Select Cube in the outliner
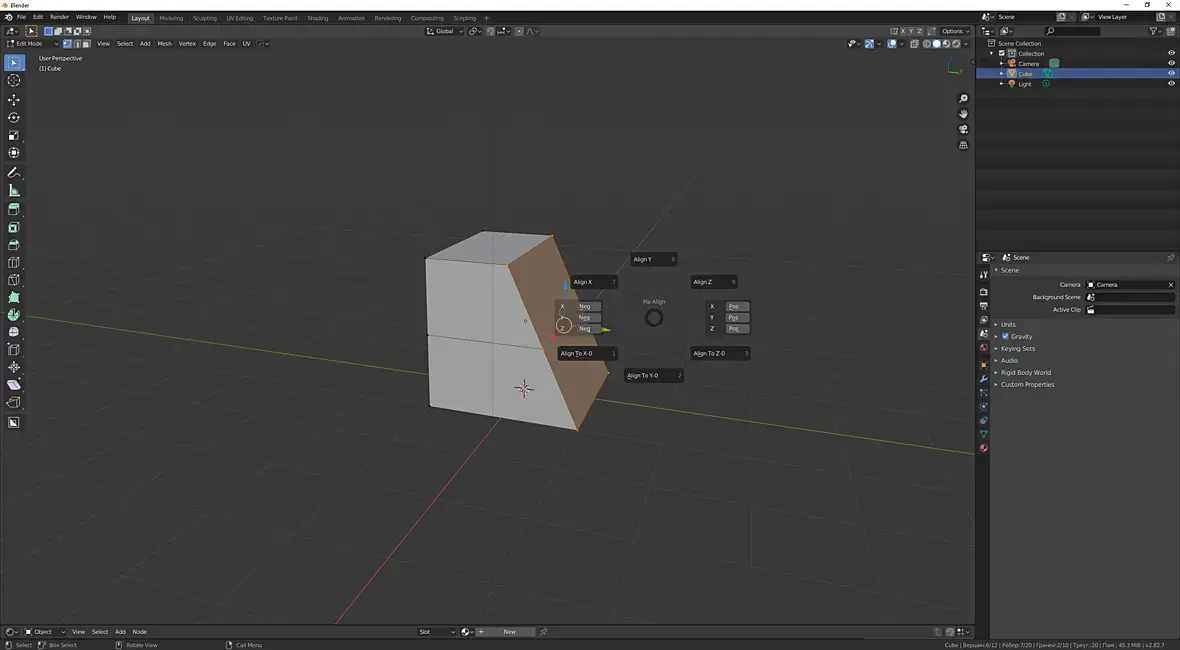The height and width of the screenshot is (650, 1180). click(1025, 74)
